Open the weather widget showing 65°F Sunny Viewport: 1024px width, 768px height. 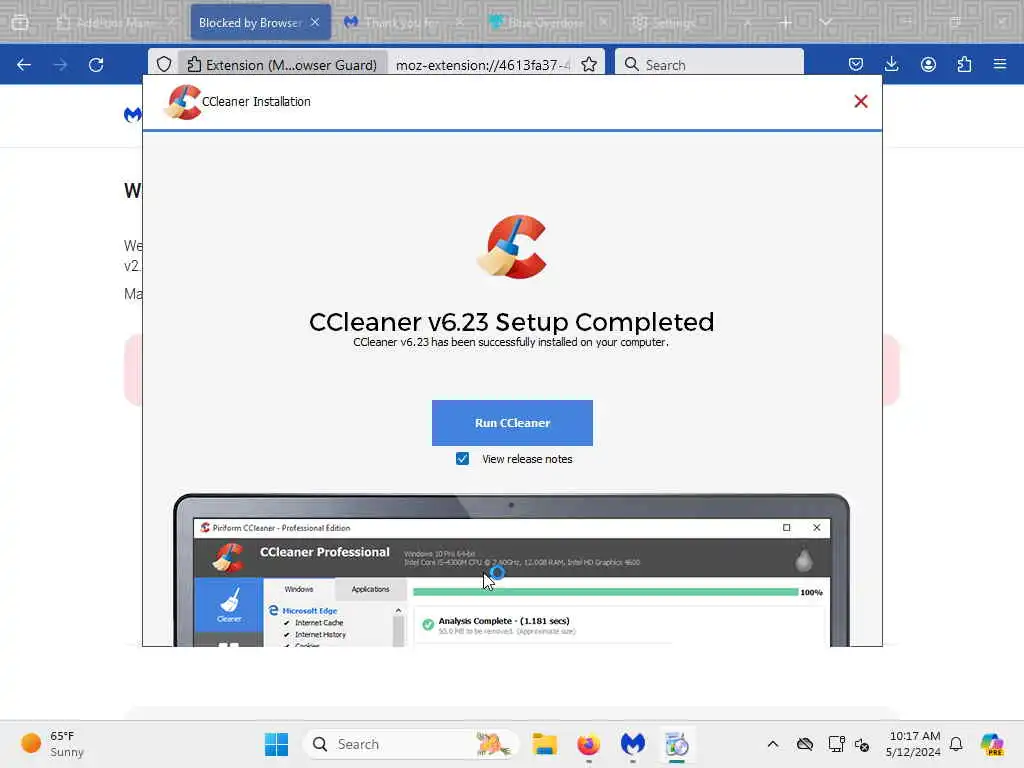click(53, 744)
